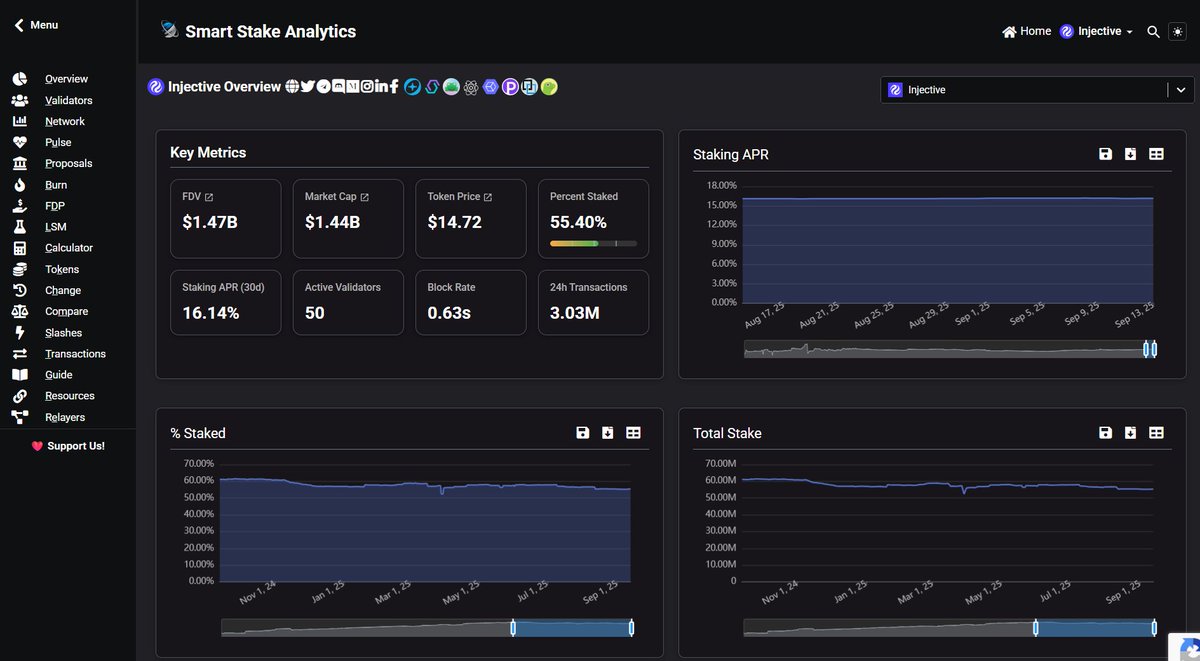
Task: Go to Guide page in sidebar
Action: tap(59, 375)
